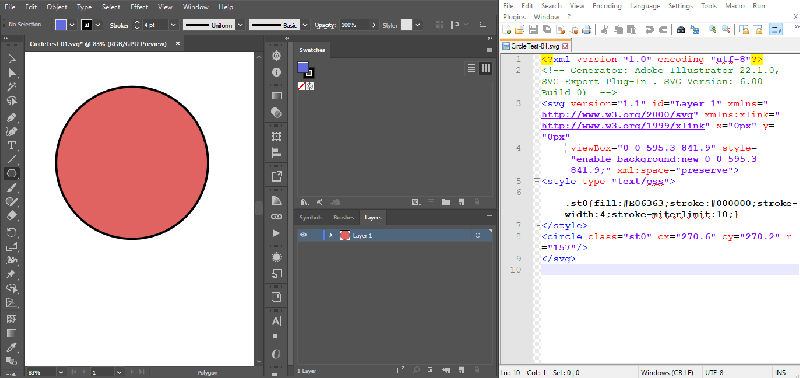Viewport: 800px width, 378px height.
Task: Close the Illustrator document tab
Action: (x=178, y=44)
